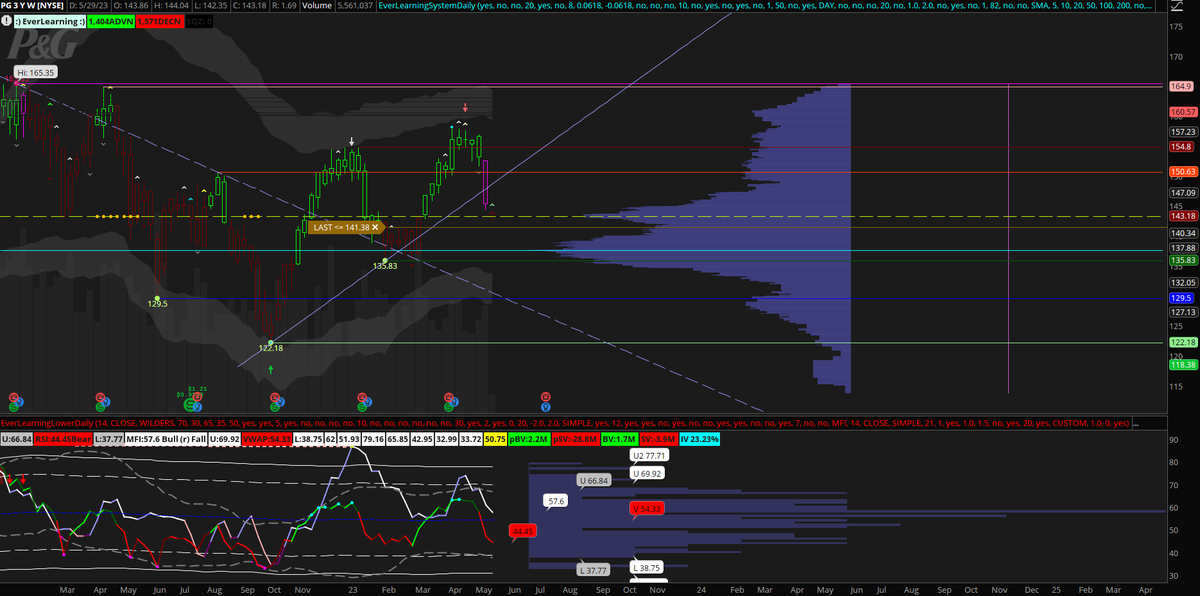Click the U:66.84 label in lower study

16,439
